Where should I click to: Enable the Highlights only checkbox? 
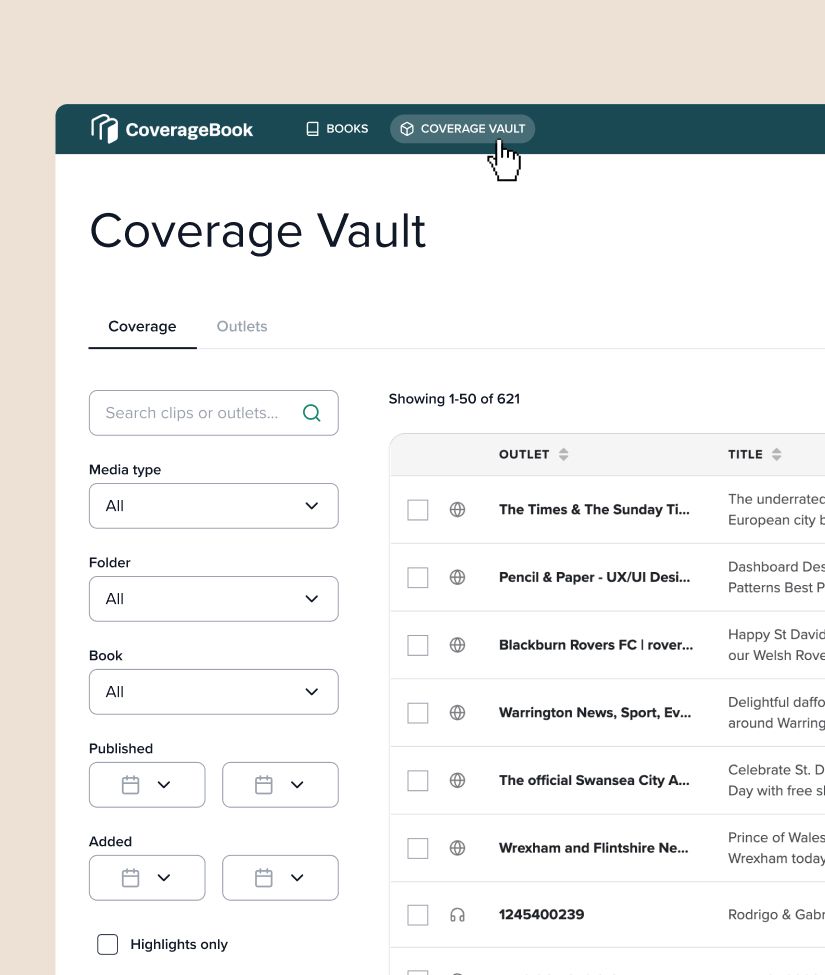point(108,944)
